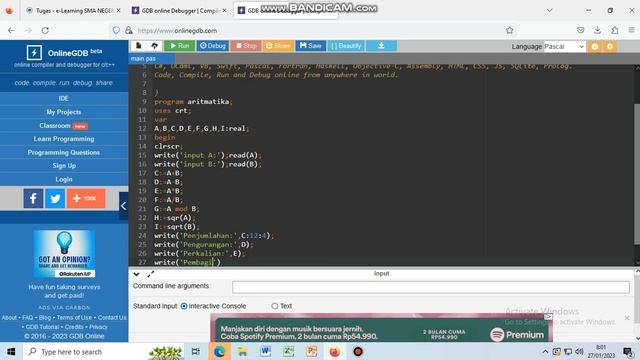Screen dimensions: 640x360
Task: Open Learn Programming page
Action: pos(64,139)
